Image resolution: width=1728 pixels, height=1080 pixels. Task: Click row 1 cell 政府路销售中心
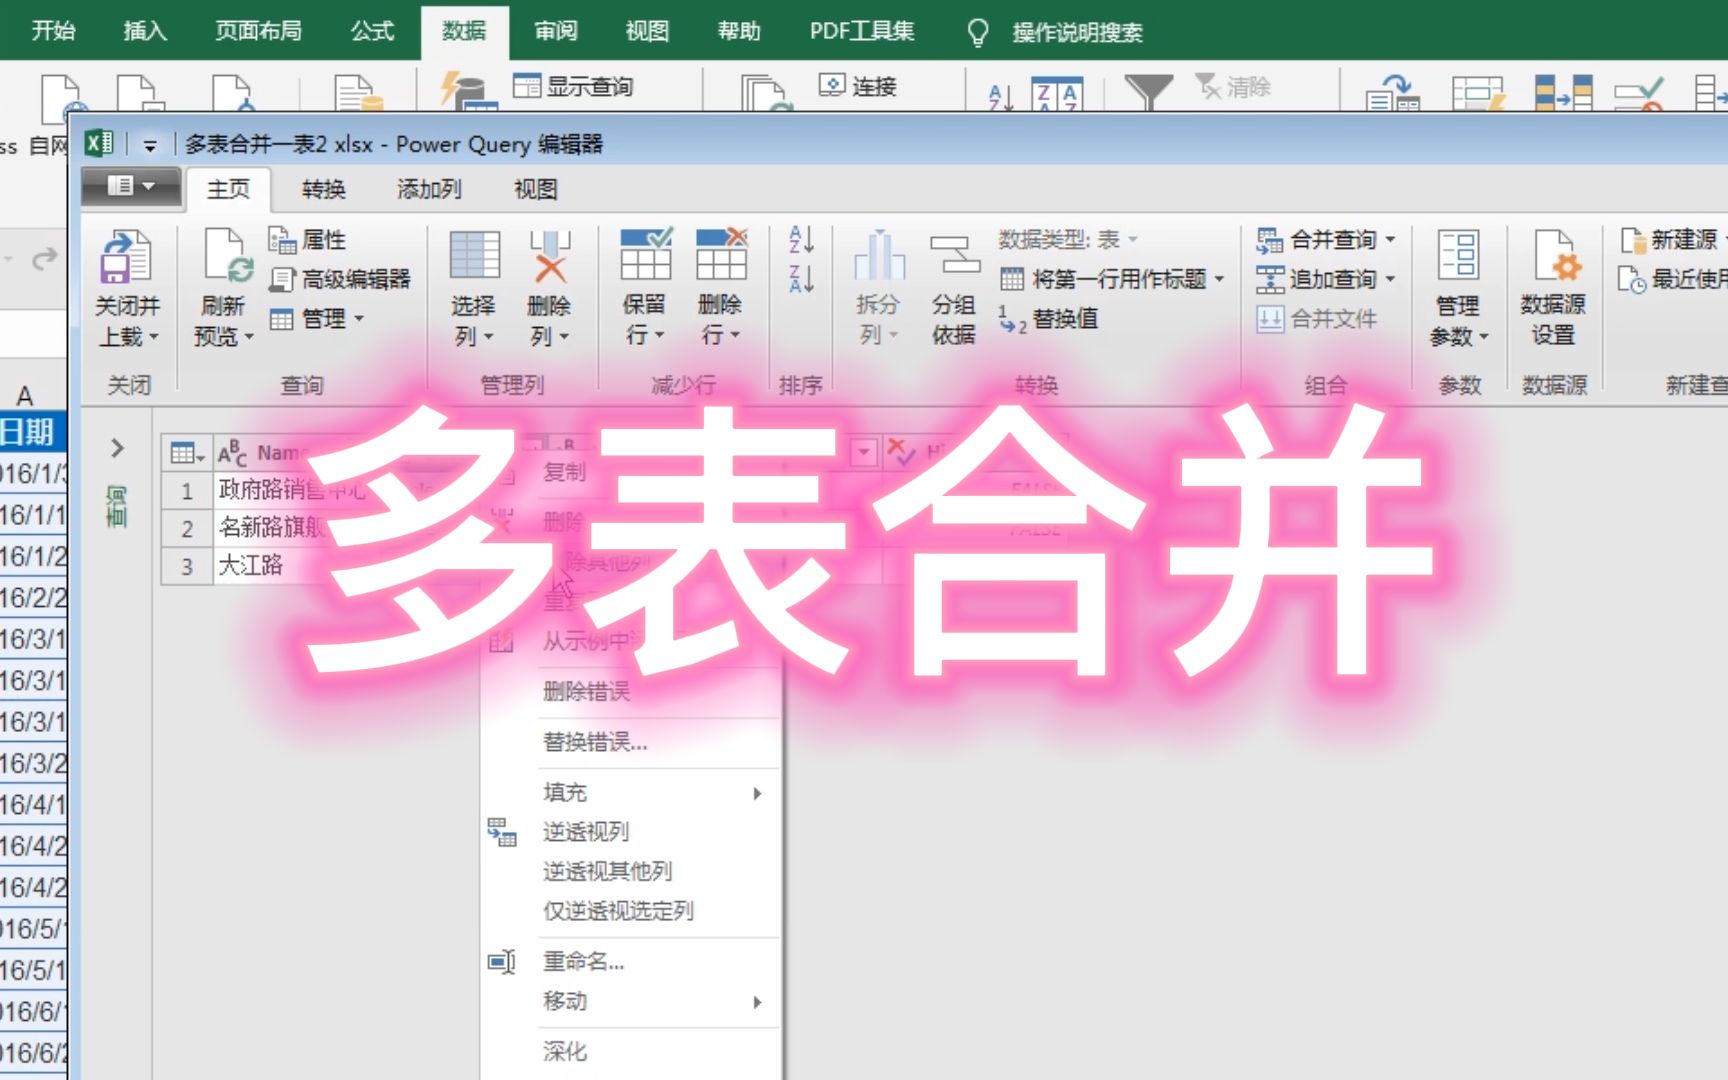pos(292,489)
